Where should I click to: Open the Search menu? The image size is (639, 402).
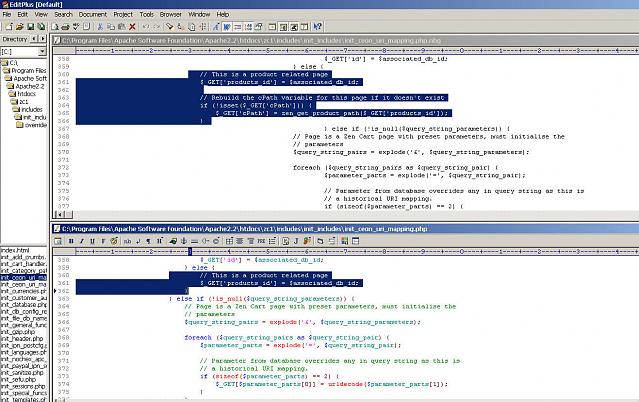pyautogui.click(x=63, y=14)
